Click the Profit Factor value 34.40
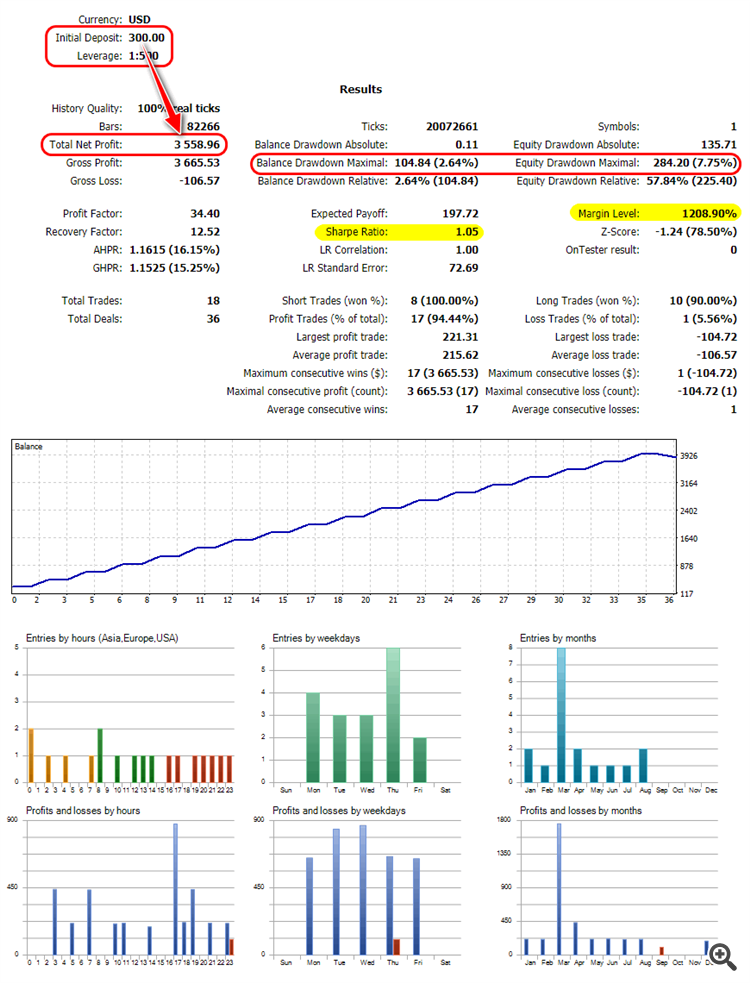 [x=205, y=214]
